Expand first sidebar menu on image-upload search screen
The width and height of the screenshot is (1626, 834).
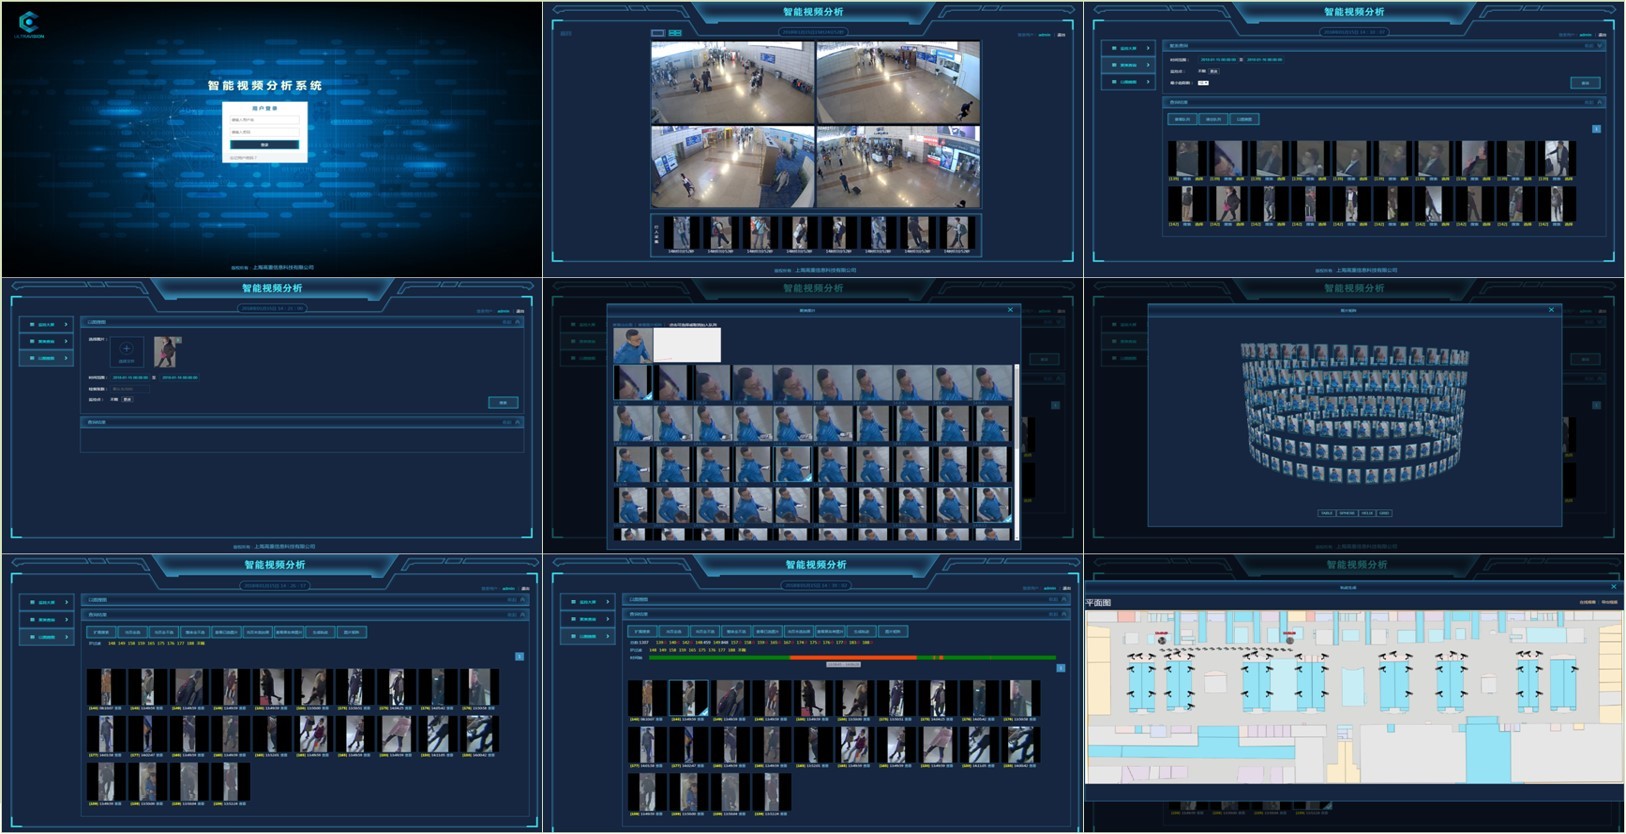pyautogui.click(x=46, y=324)
